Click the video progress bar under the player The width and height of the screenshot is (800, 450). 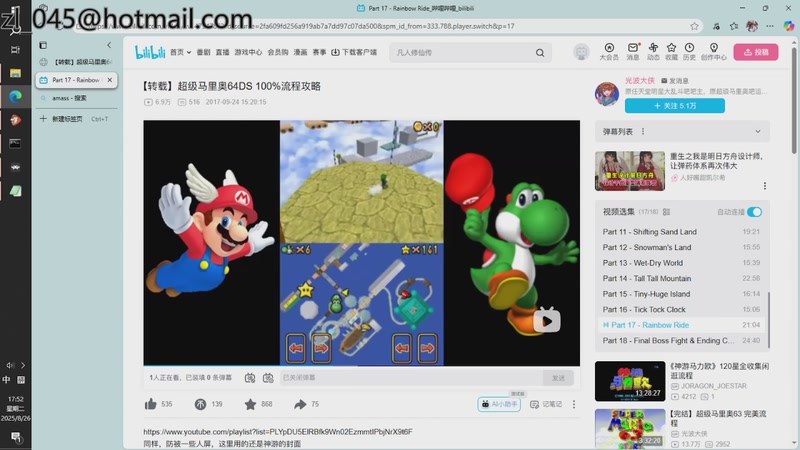(x=361, y=365)
